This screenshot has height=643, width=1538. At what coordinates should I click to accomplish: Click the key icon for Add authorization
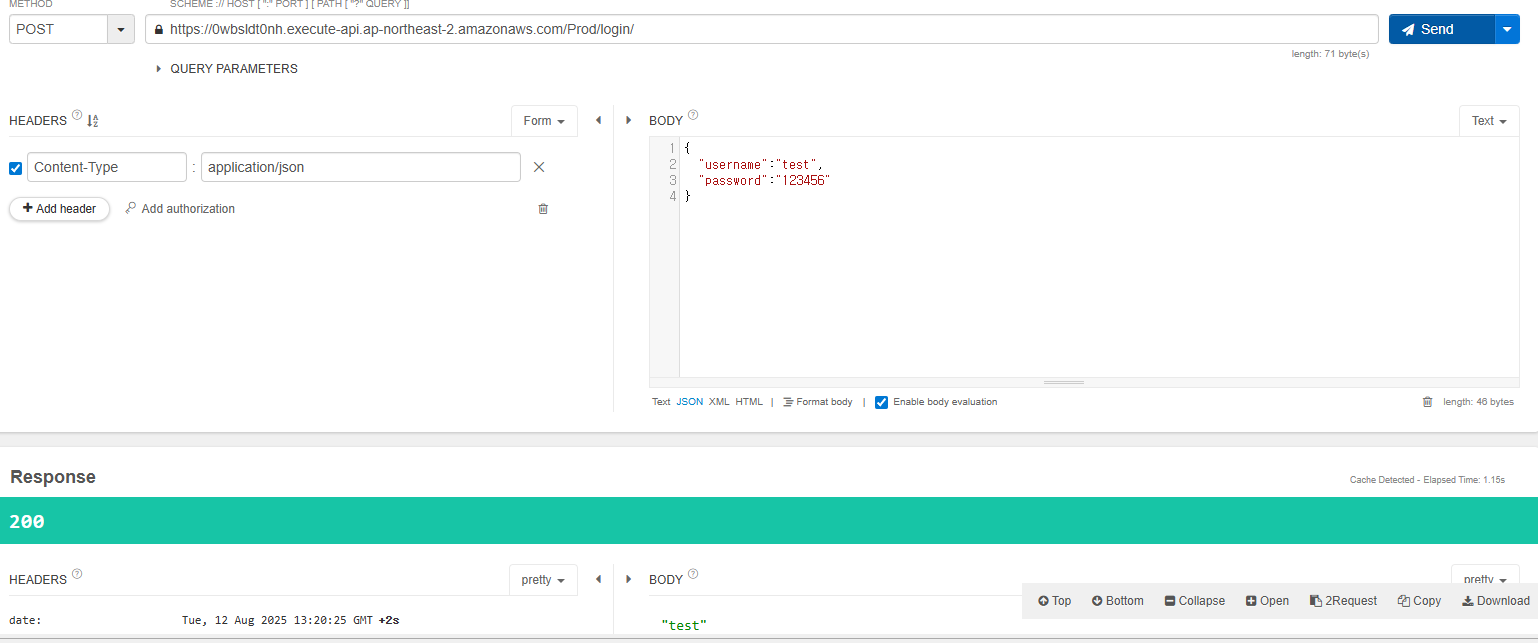pos(130,208)
